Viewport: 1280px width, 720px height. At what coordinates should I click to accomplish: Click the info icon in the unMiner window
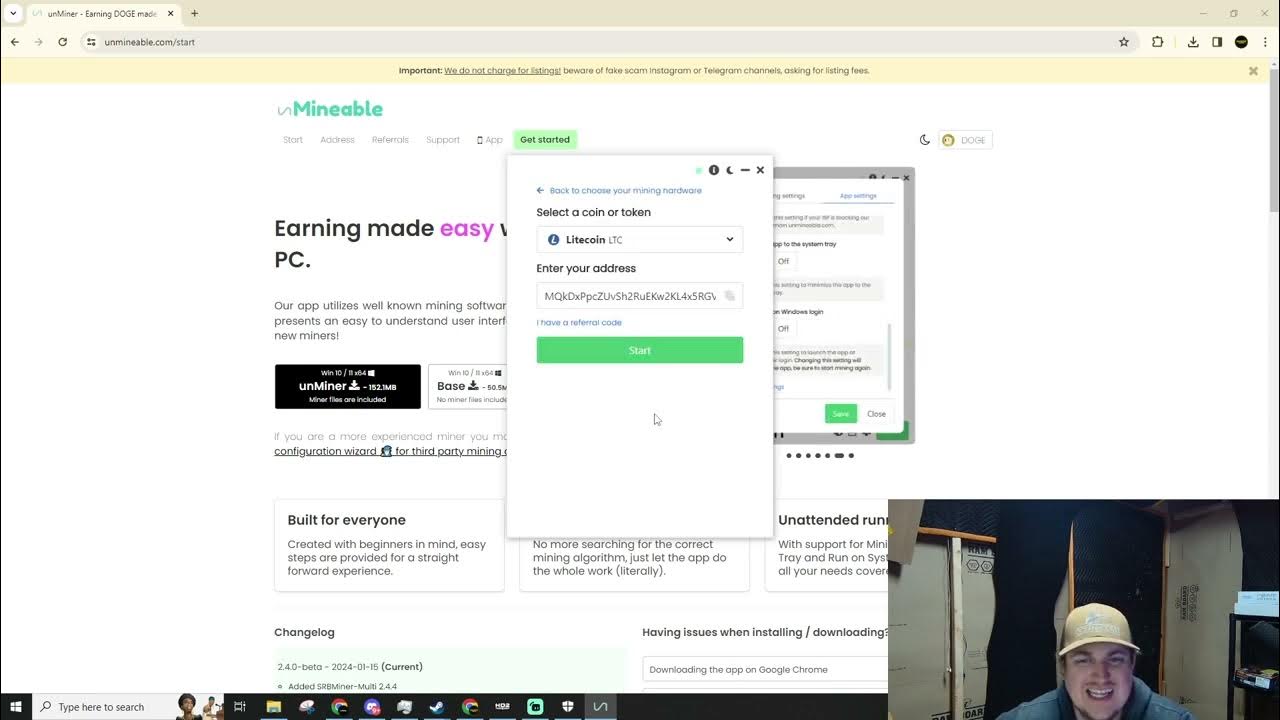click(714, 170)
